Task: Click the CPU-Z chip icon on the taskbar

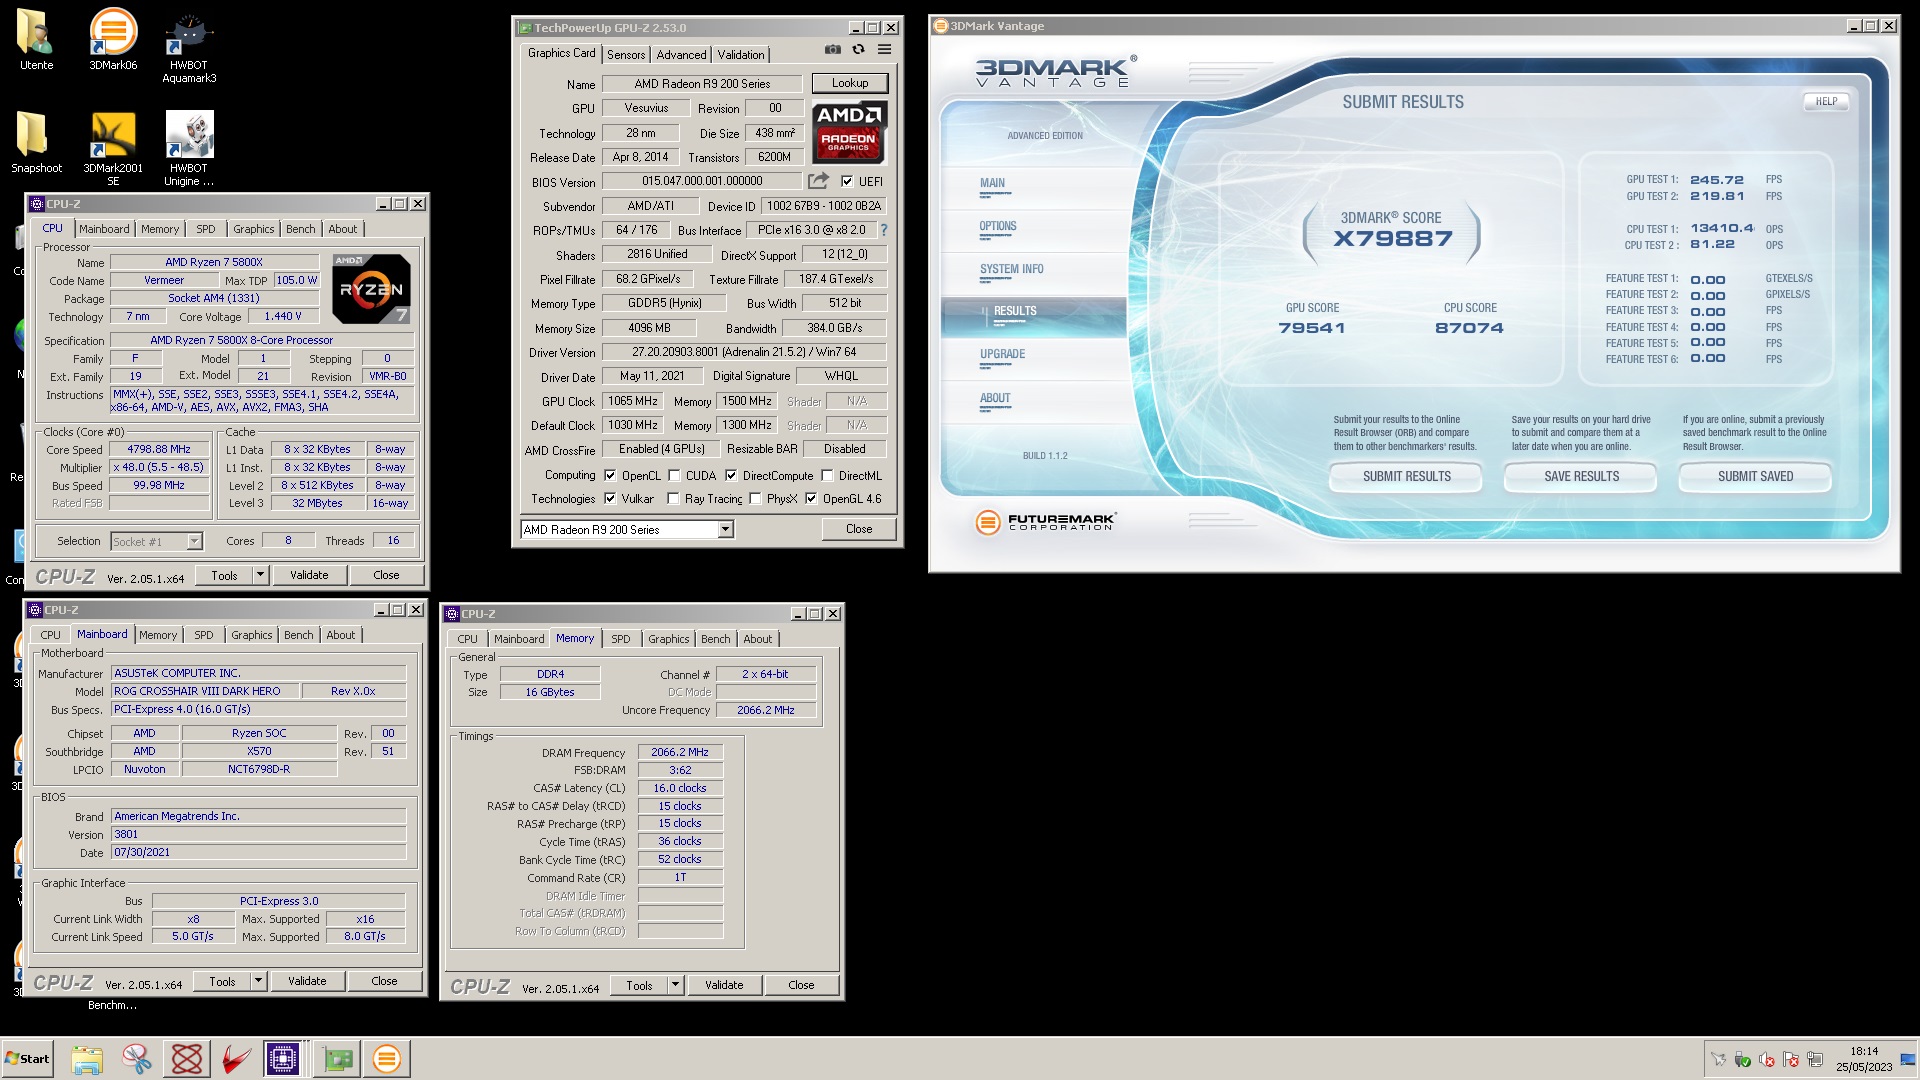Action: (283, 1059)
